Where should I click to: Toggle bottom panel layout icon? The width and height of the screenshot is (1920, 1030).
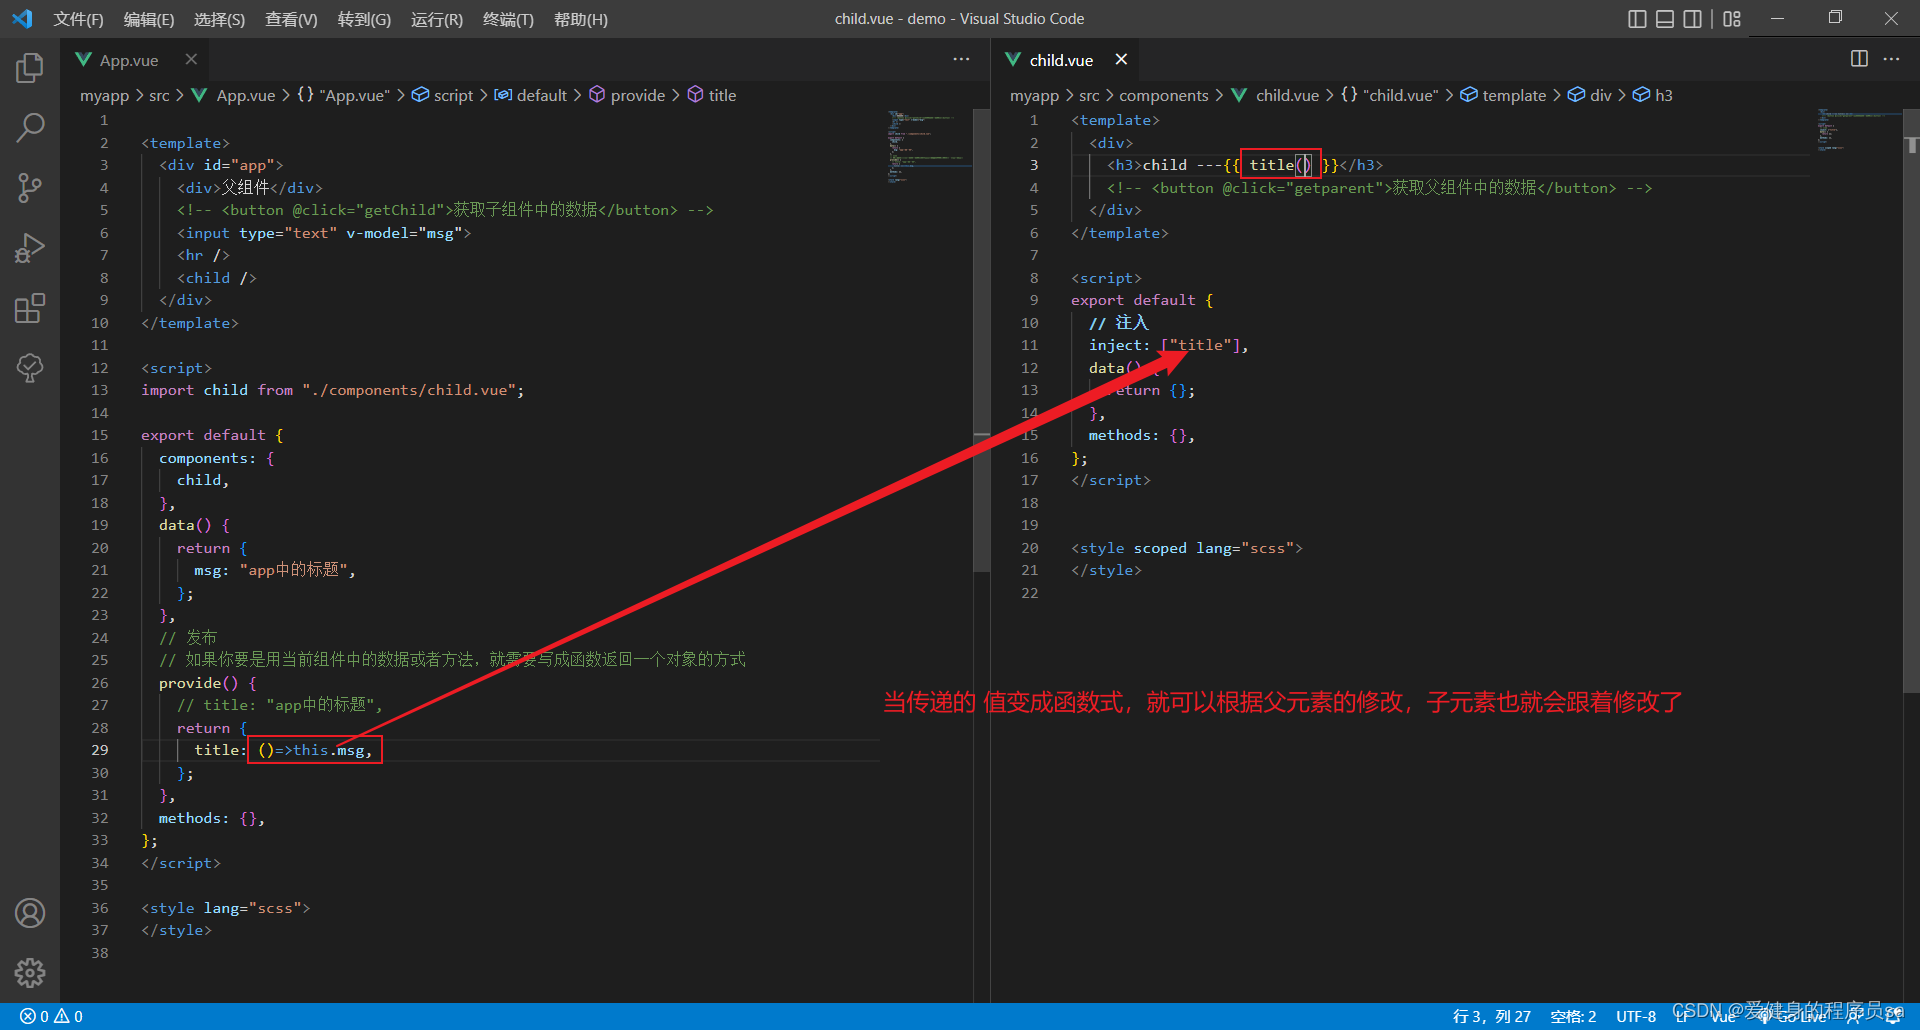(1665, 19)
